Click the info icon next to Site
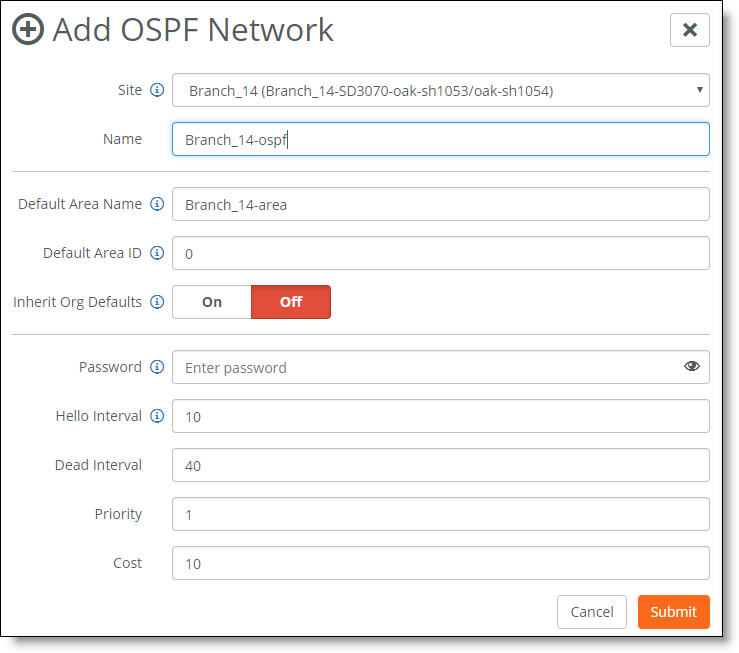This screenshot has height=653, width=739. 157,90
